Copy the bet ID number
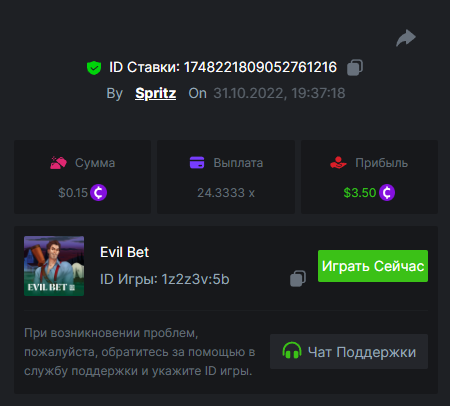This screenshot has width=450, height=406. click(x=355, y=68)
